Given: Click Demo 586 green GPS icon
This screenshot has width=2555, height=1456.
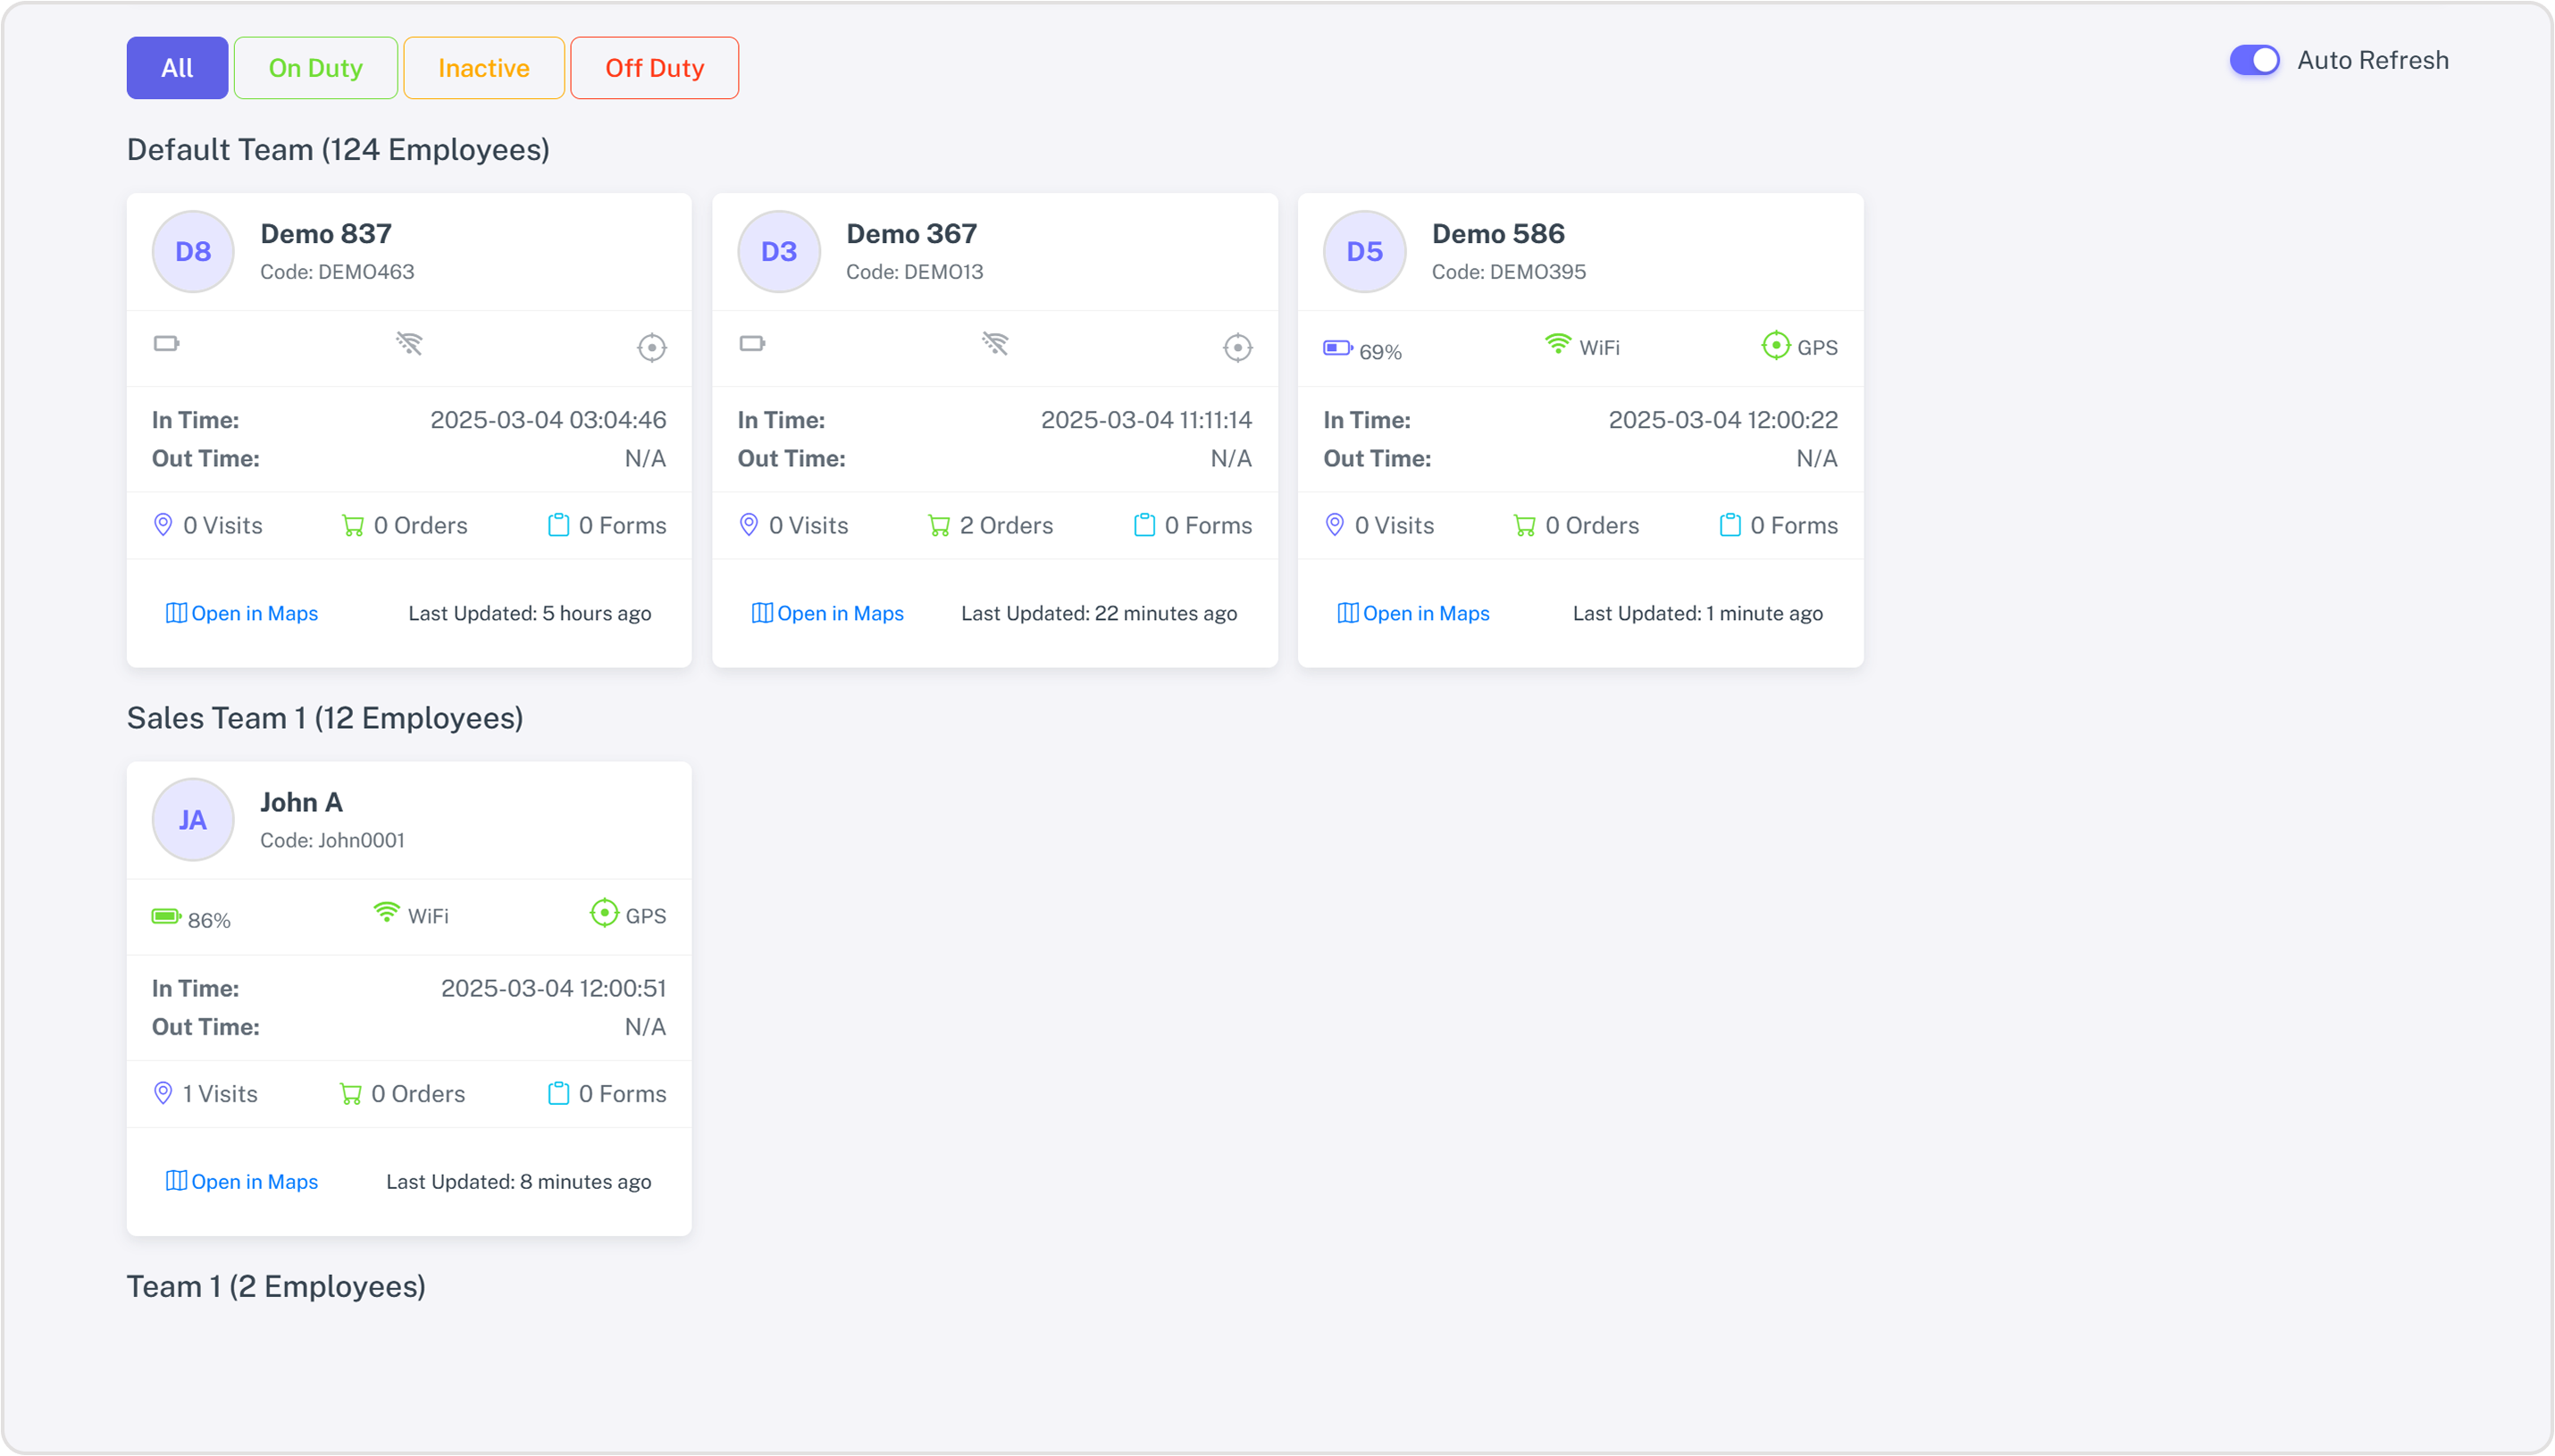Looking at the screenshot, I should 1776,346.
